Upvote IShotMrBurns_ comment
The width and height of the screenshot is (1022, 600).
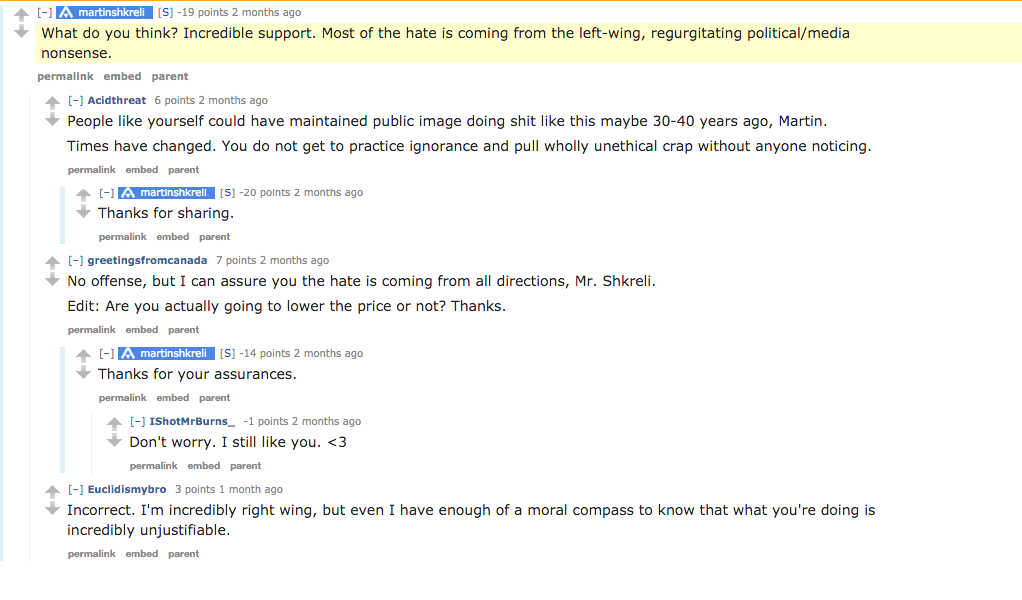(x=114, y=423)
